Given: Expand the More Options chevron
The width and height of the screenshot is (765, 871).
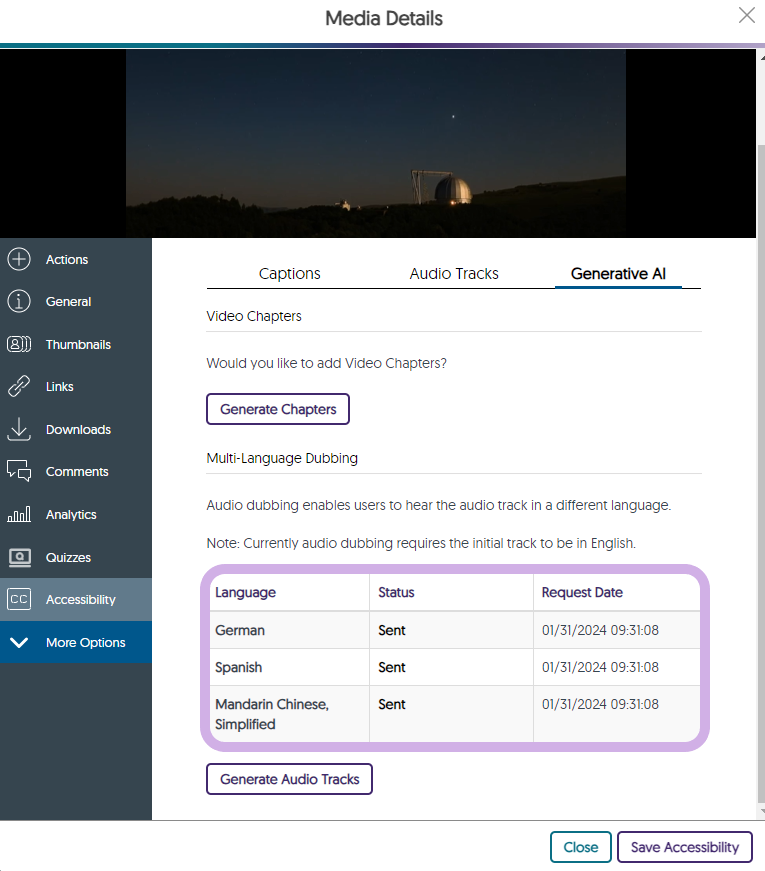Looking at the screenshot, I should pyautogui.click(x=19, y=643).
